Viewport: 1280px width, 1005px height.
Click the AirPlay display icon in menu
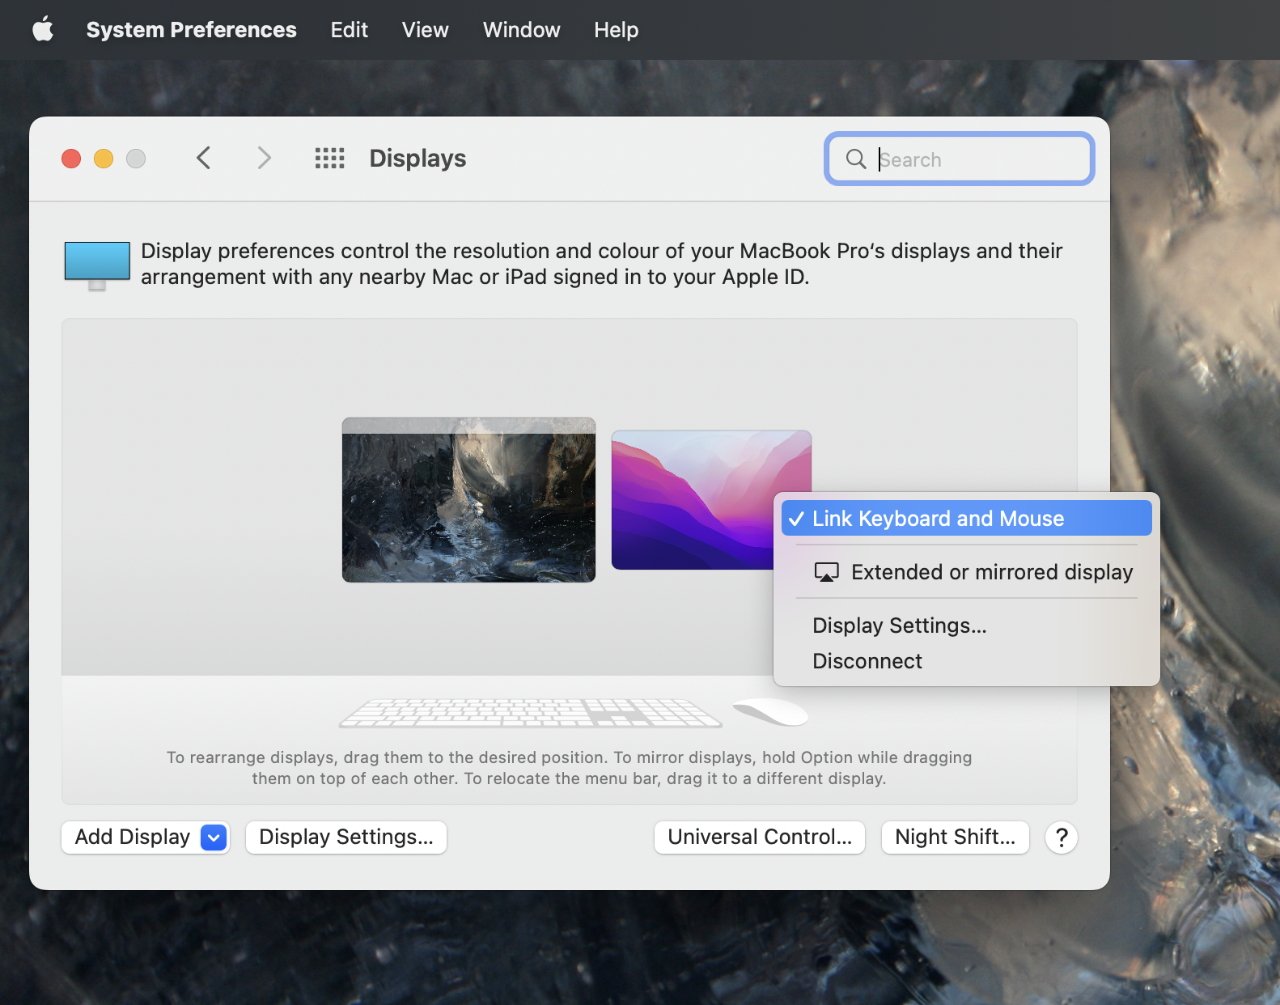[x=826, y=572]
